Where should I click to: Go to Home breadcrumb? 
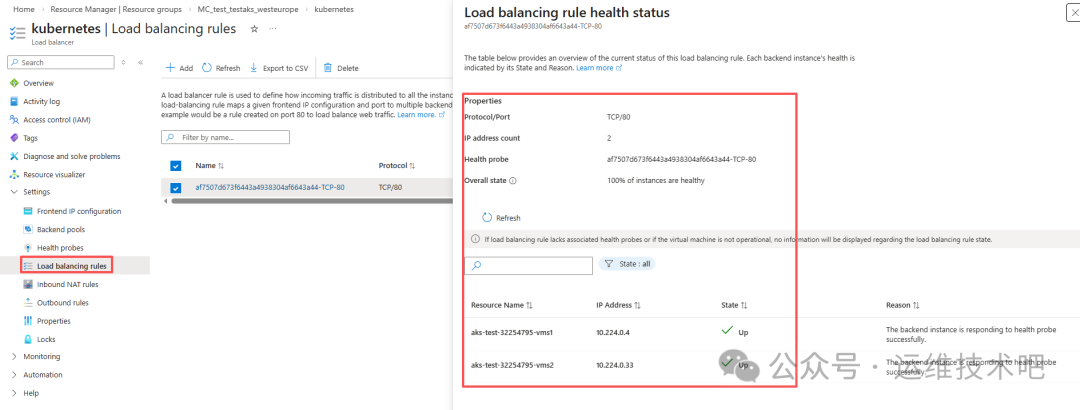[x=24, y=10]
